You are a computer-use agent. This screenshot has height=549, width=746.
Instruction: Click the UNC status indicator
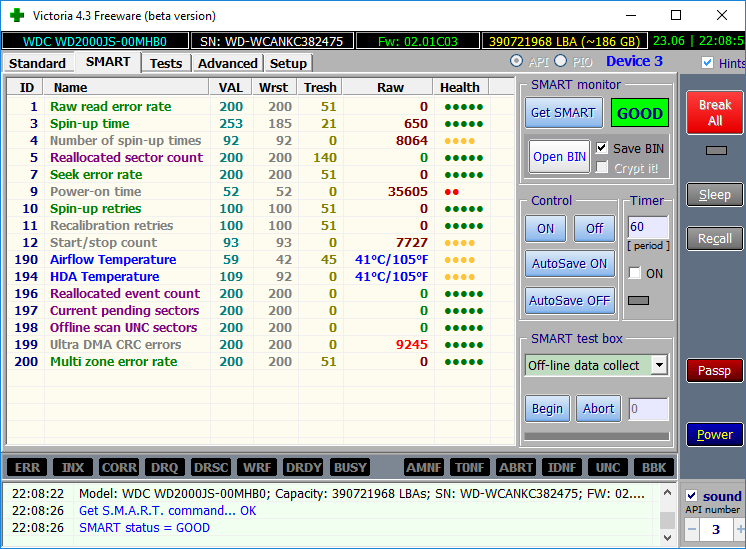point(608,468)
